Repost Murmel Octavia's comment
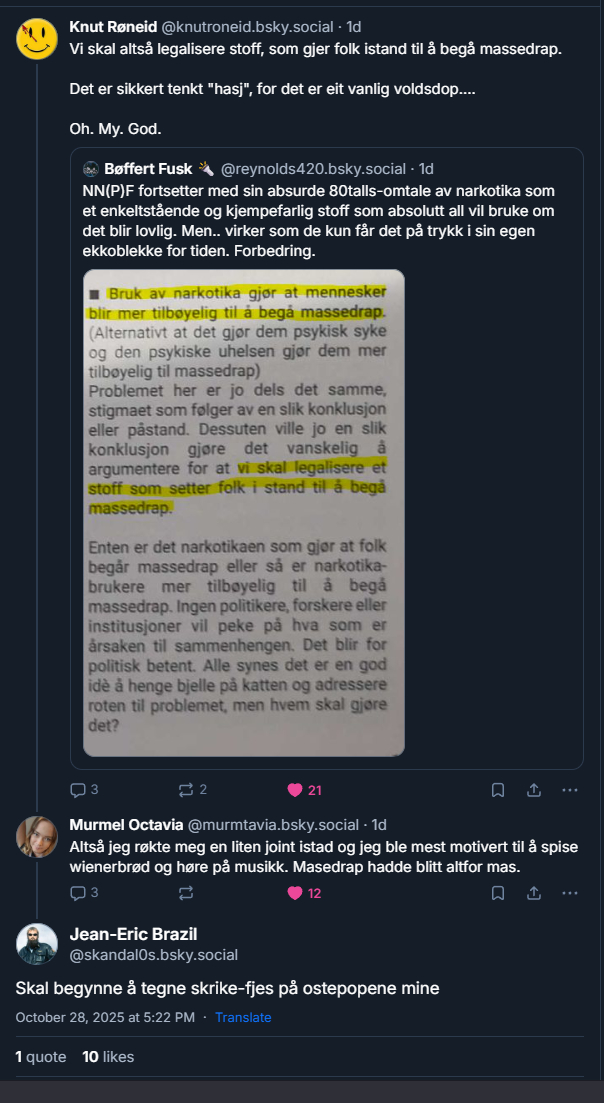This screenshot has height=1103, width=604. (186, 893)
